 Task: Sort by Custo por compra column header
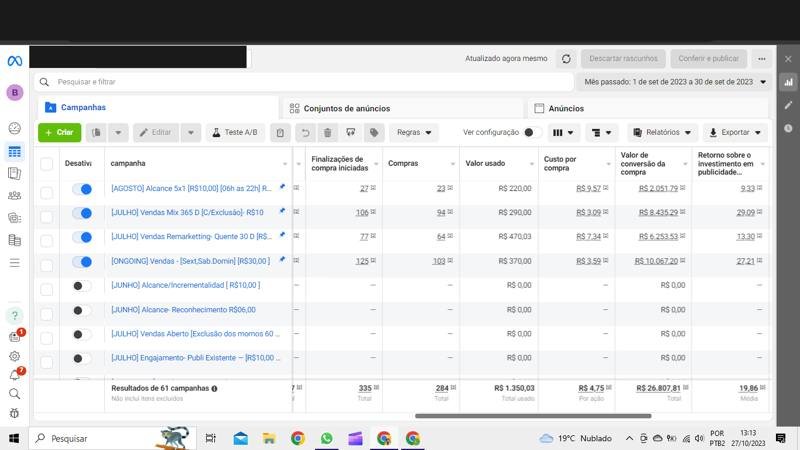pos(560,163)
